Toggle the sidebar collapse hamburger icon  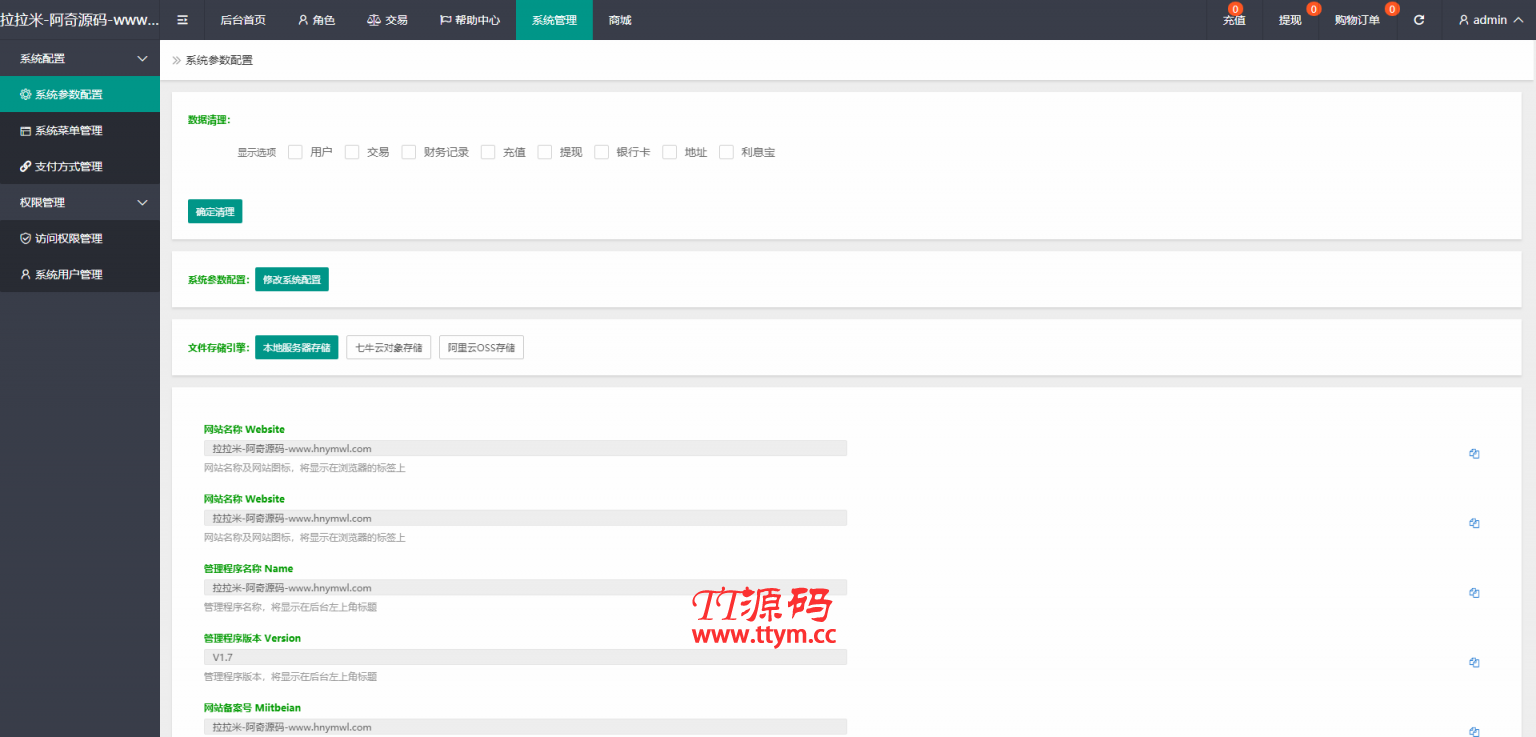tap(182, 20)
